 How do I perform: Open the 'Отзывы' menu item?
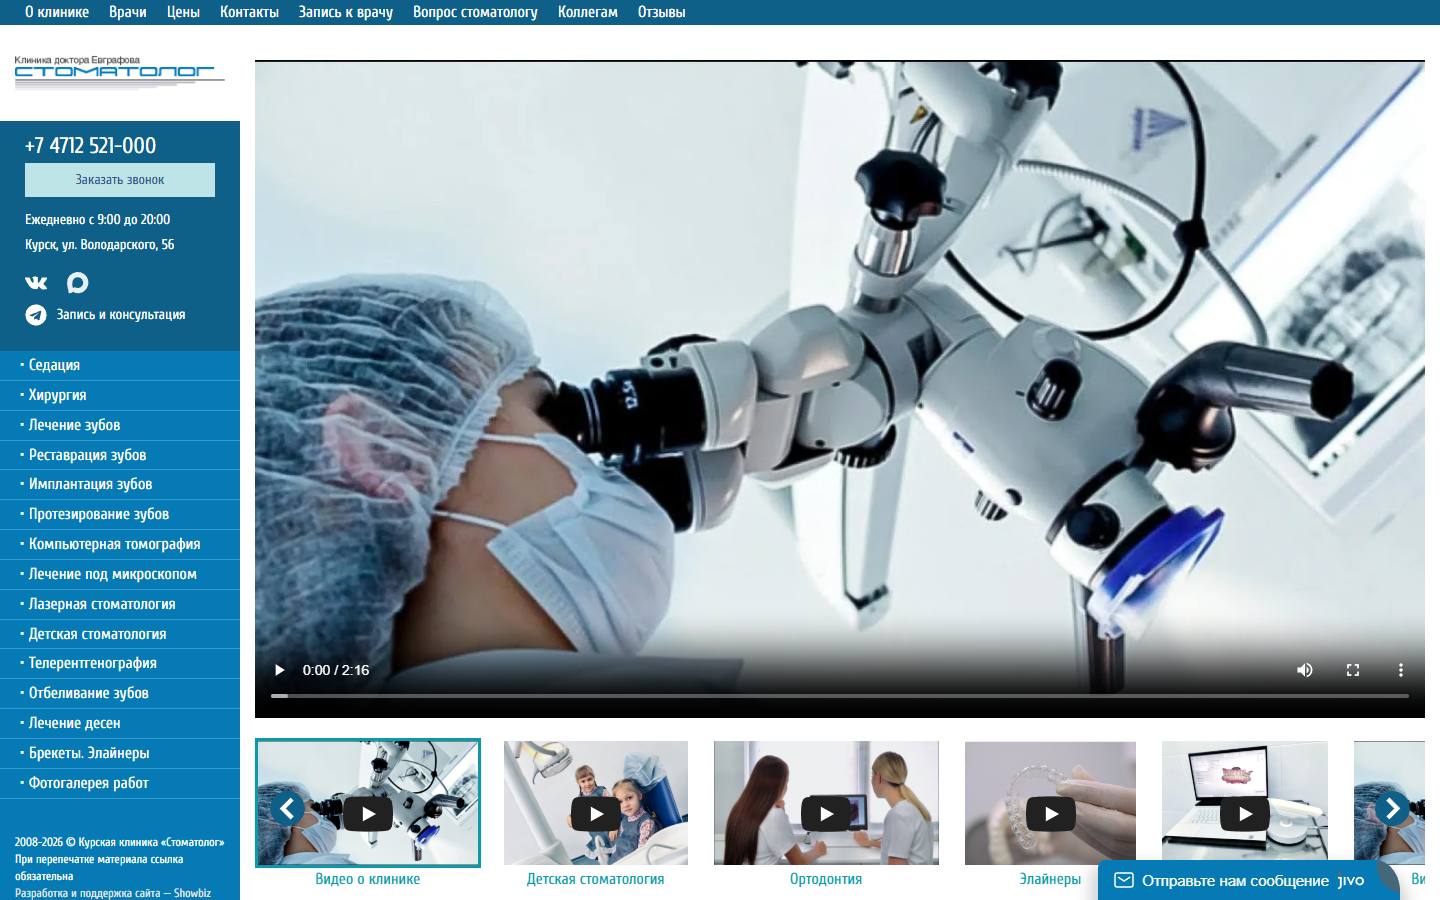662,12
